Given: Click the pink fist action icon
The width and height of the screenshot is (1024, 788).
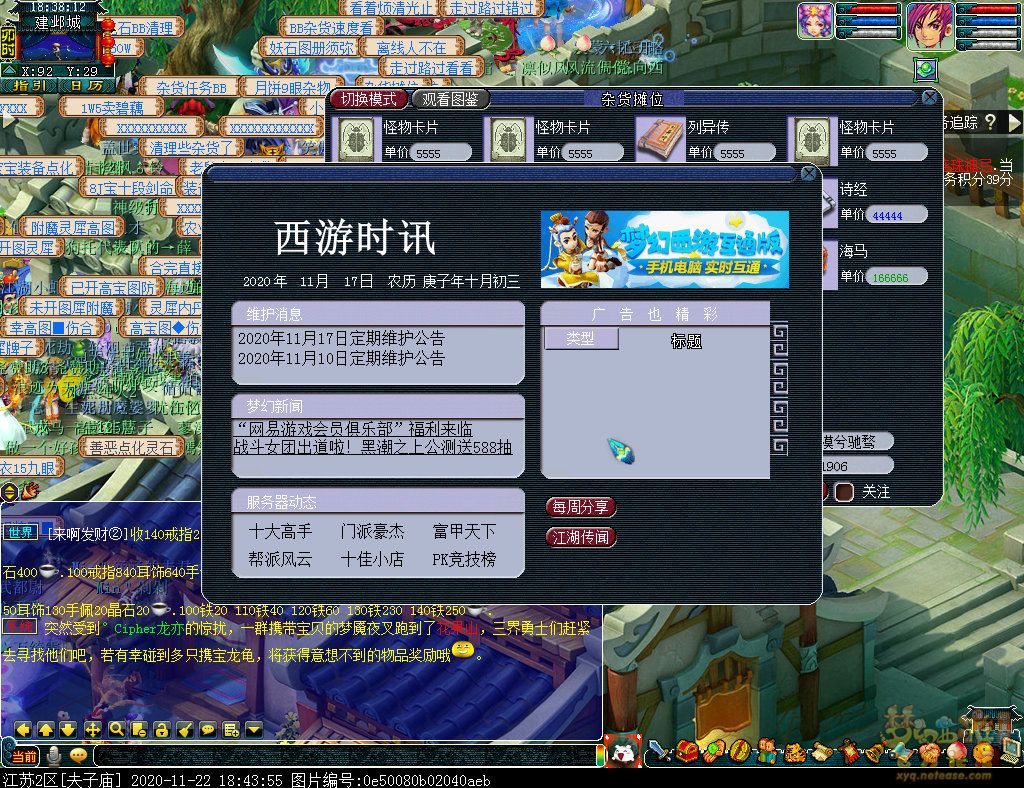Looking at the screenshot, I should click(930, 754).
